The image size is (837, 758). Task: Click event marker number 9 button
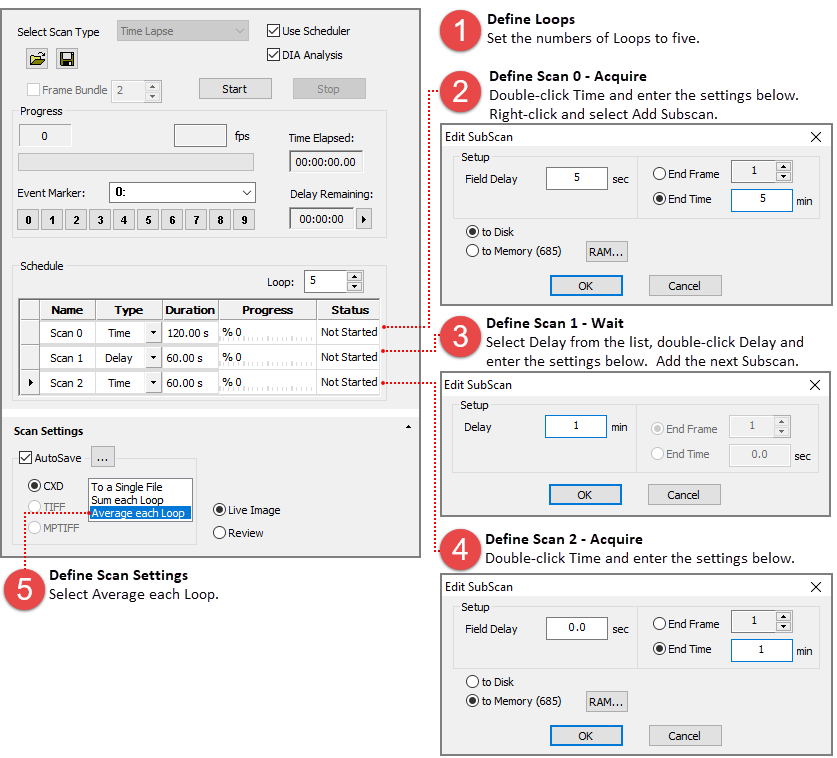pyautogui.click(x=245, y=220)
